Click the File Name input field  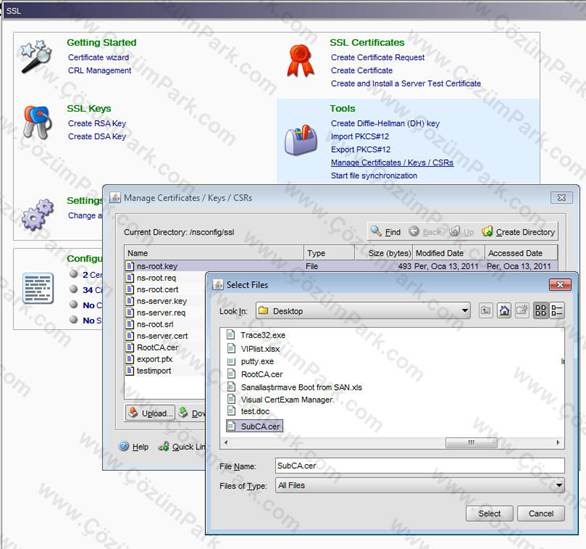coord(419,466)
